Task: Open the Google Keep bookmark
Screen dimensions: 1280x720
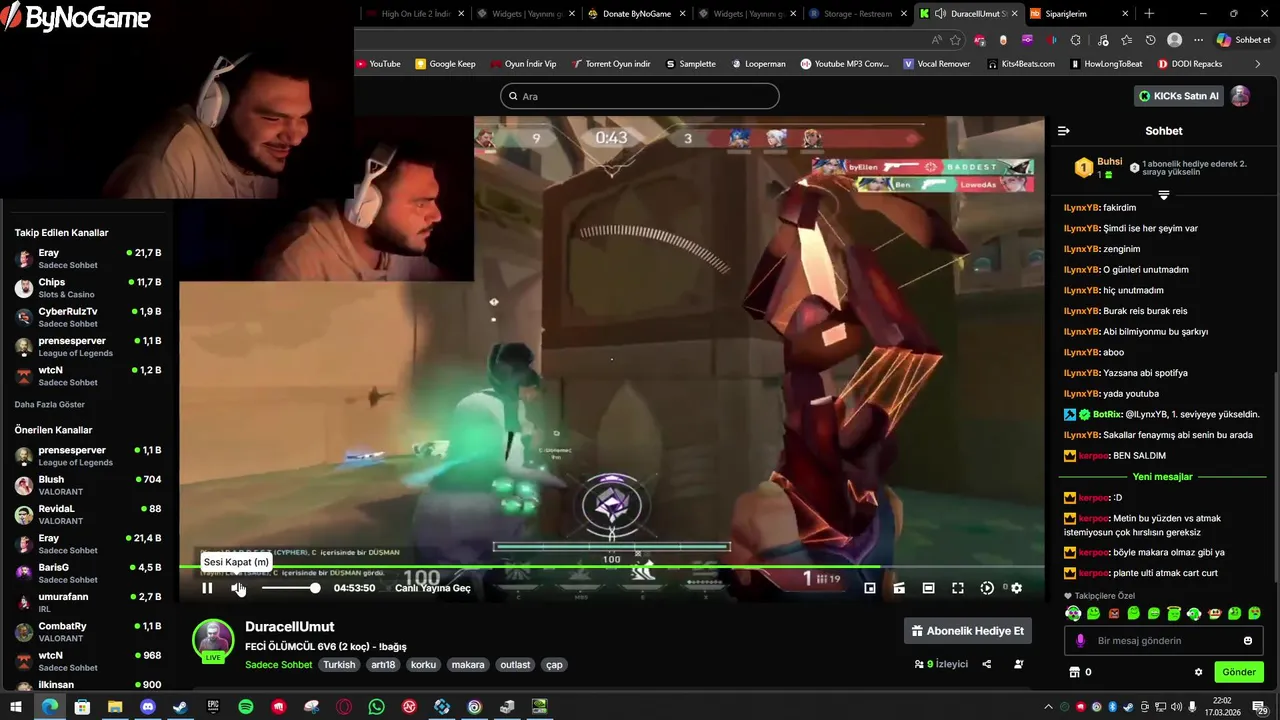Action: [446, 64]
